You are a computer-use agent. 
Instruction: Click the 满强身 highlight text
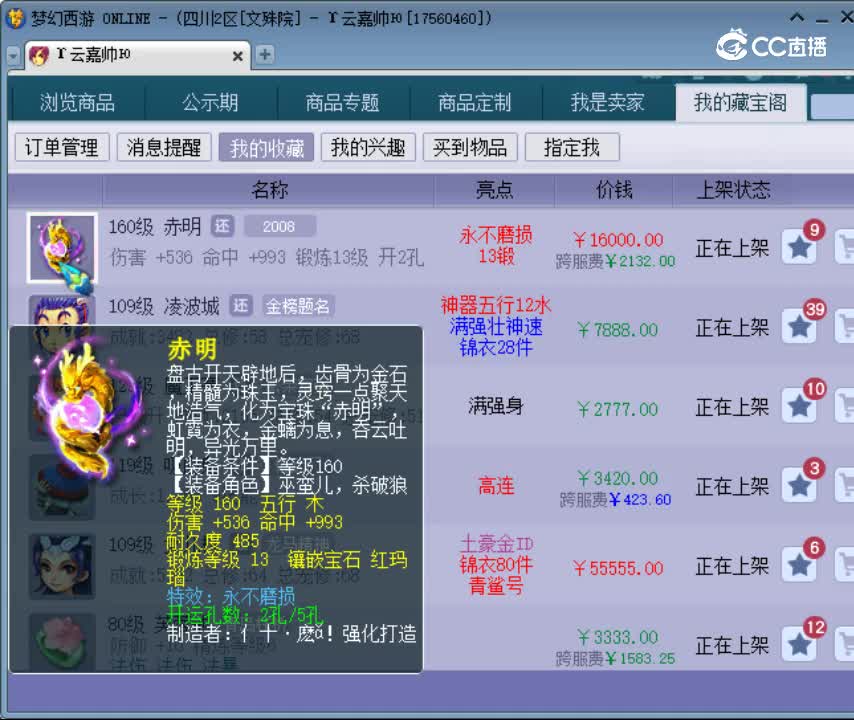point(496,406)
